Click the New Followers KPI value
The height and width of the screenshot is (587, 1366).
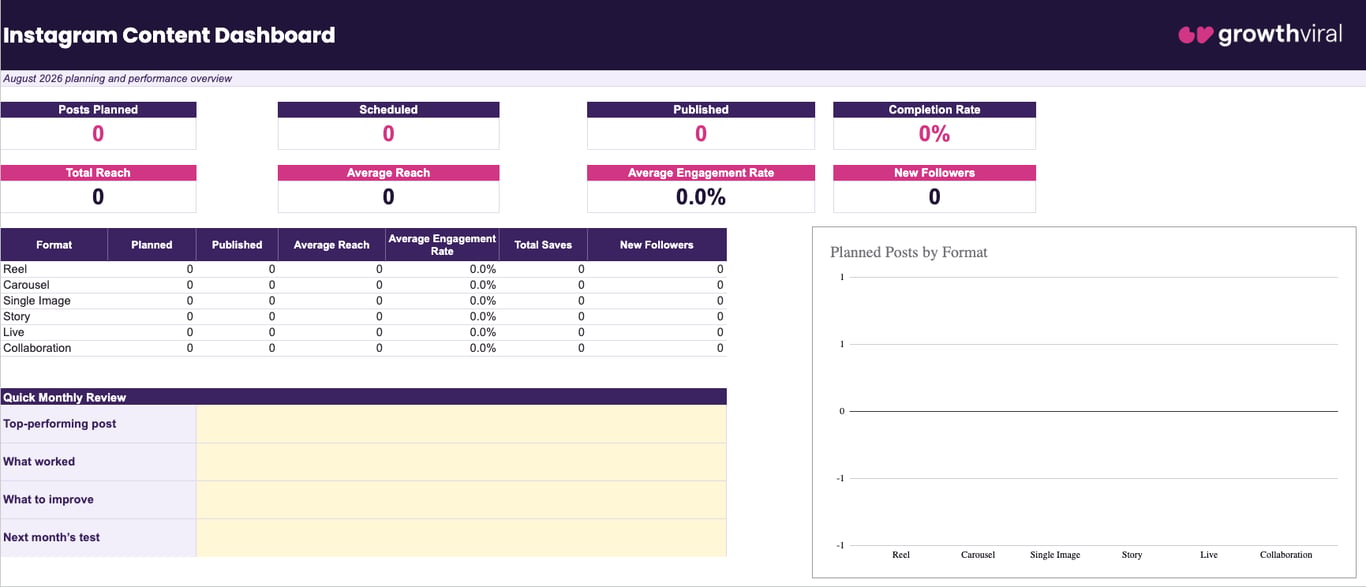coord(934,197)
